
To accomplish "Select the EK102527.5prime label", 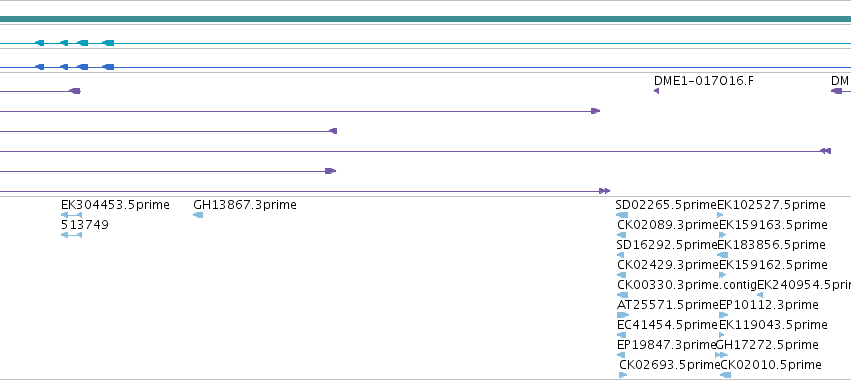I will (771, 205).
